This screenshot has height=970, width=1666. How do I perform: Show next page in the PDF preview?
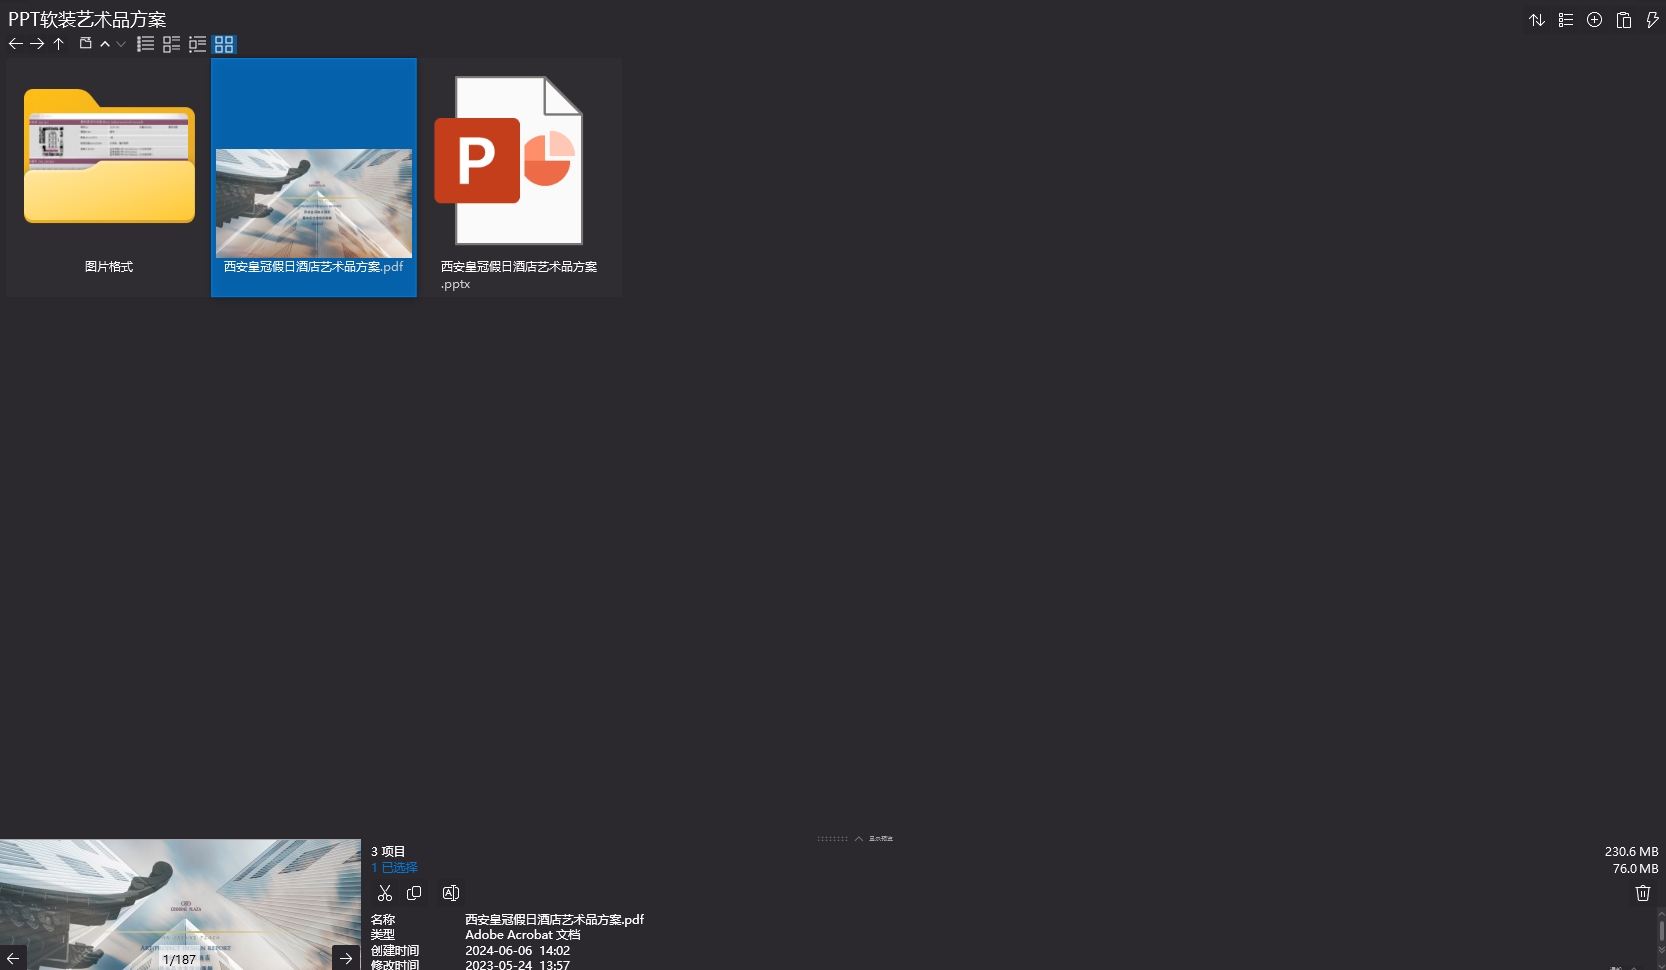click(346, 958)
